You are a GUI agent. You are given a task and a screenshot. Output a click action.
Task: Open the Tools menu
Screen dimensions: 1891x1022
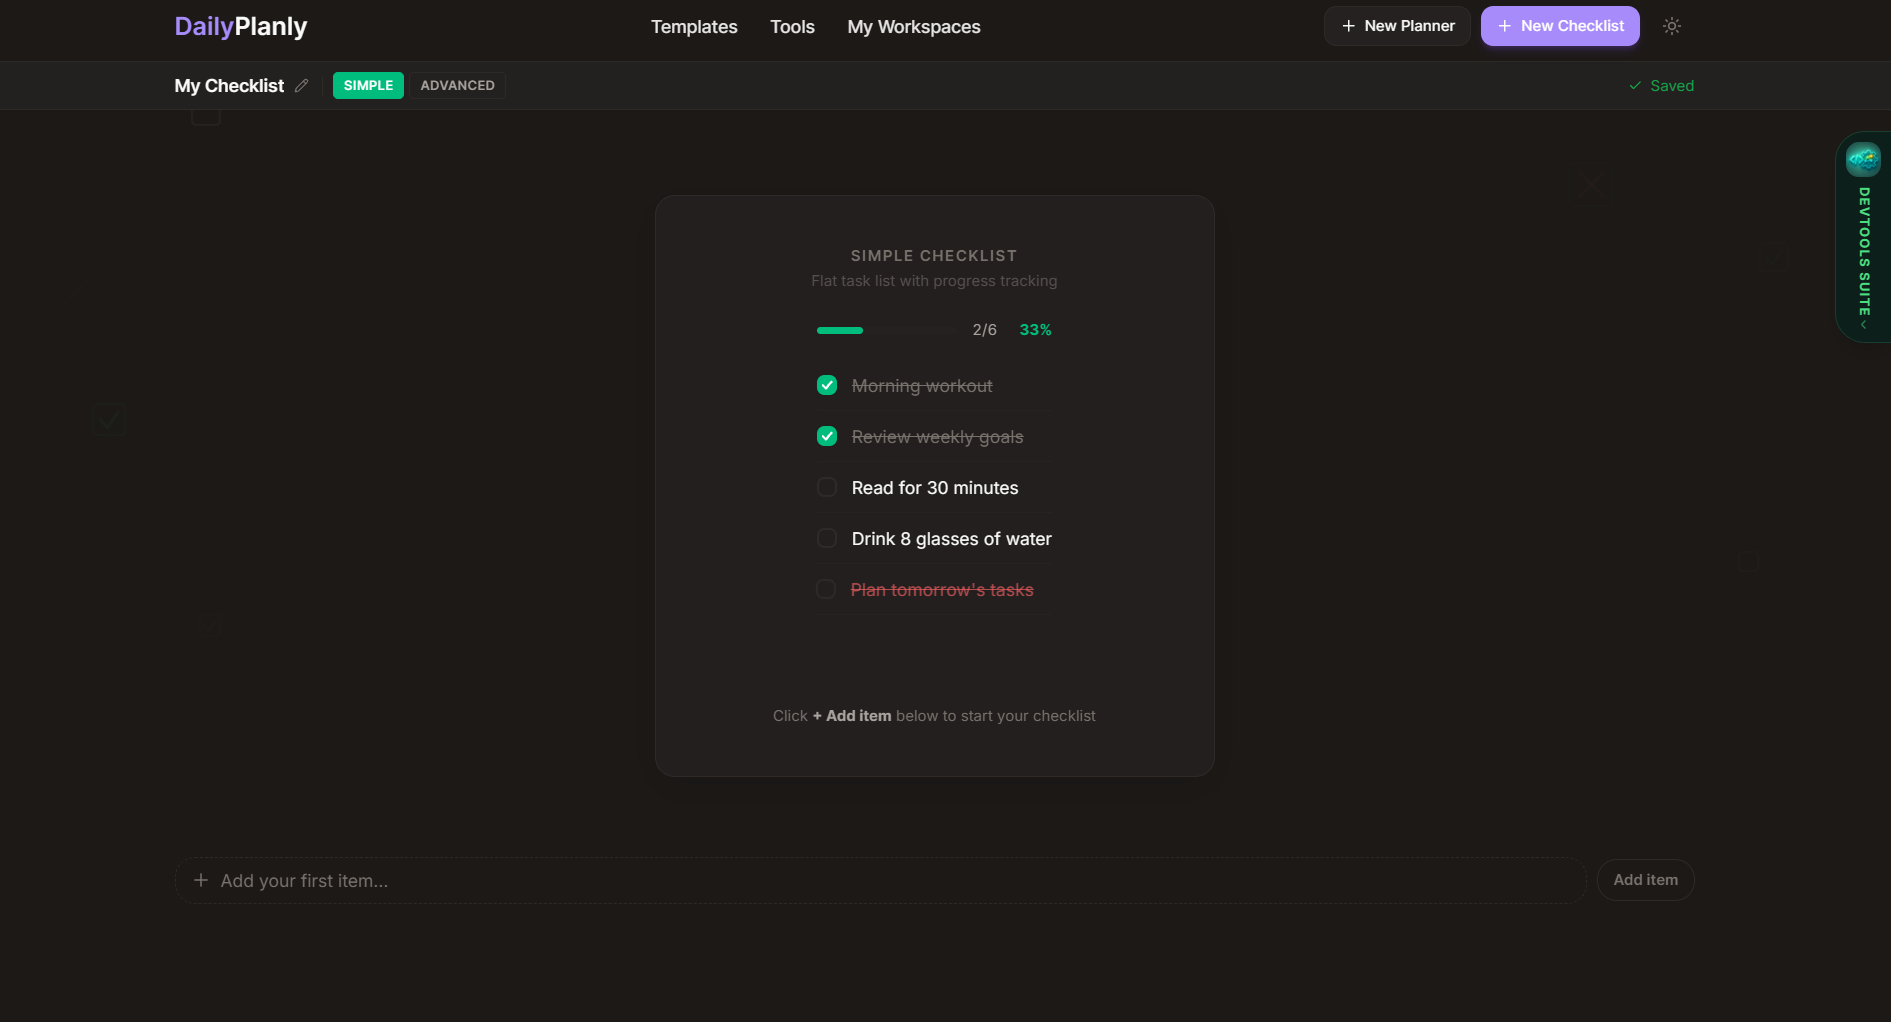pyautogui.click(x=792, y=27)
